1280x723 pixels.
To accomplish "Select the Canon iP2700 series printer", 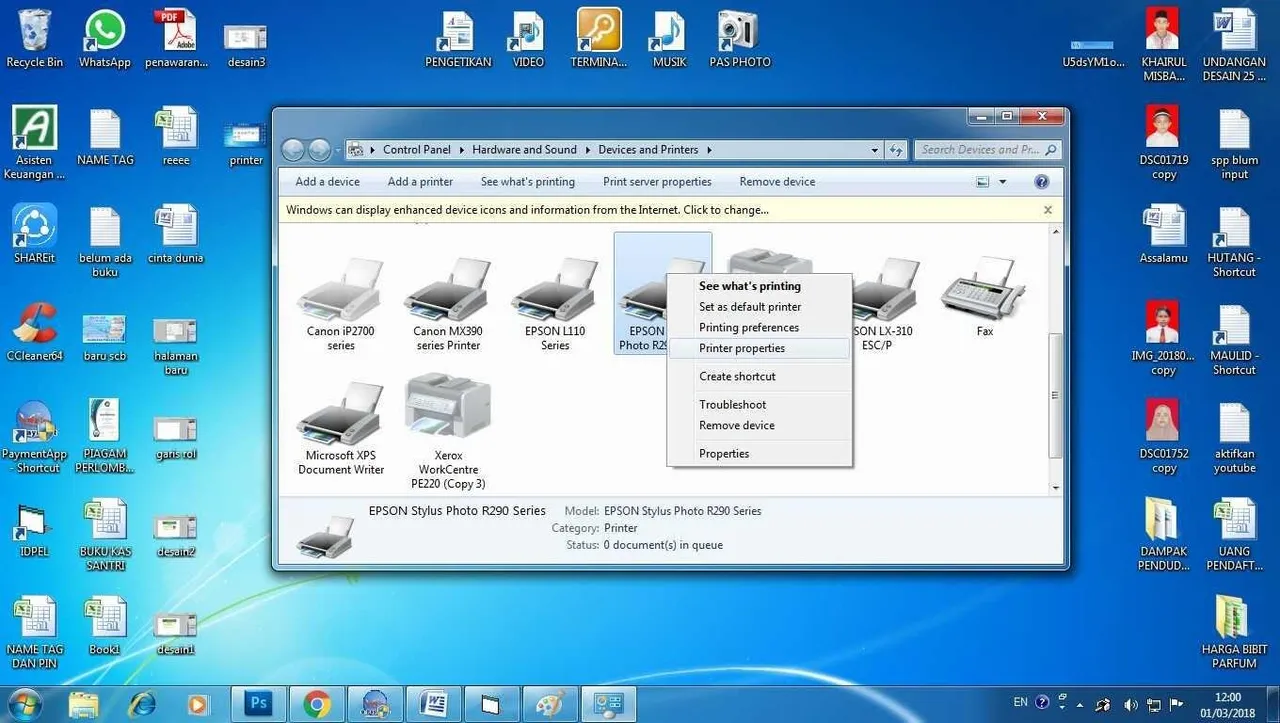I will point(341,303).
